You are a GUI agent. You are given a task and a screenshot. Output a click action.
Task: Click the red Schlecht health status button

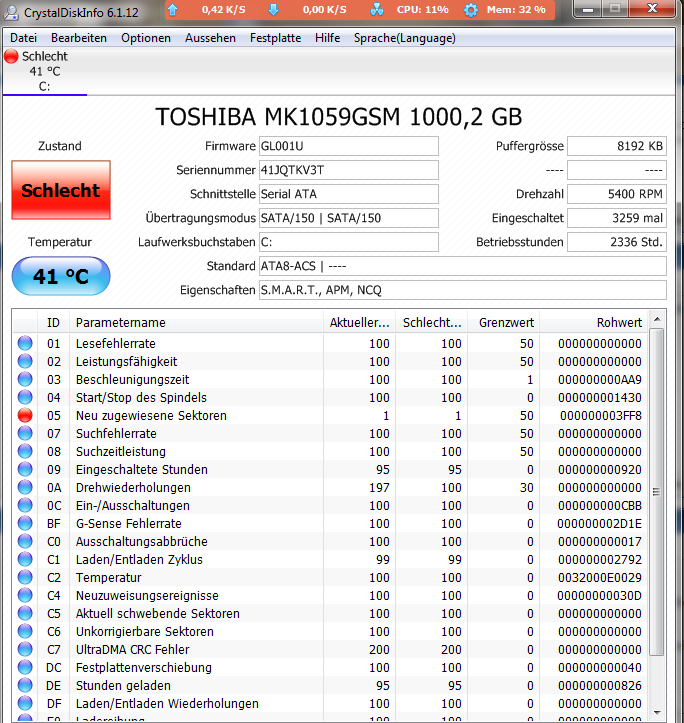(x=61, y=190)
